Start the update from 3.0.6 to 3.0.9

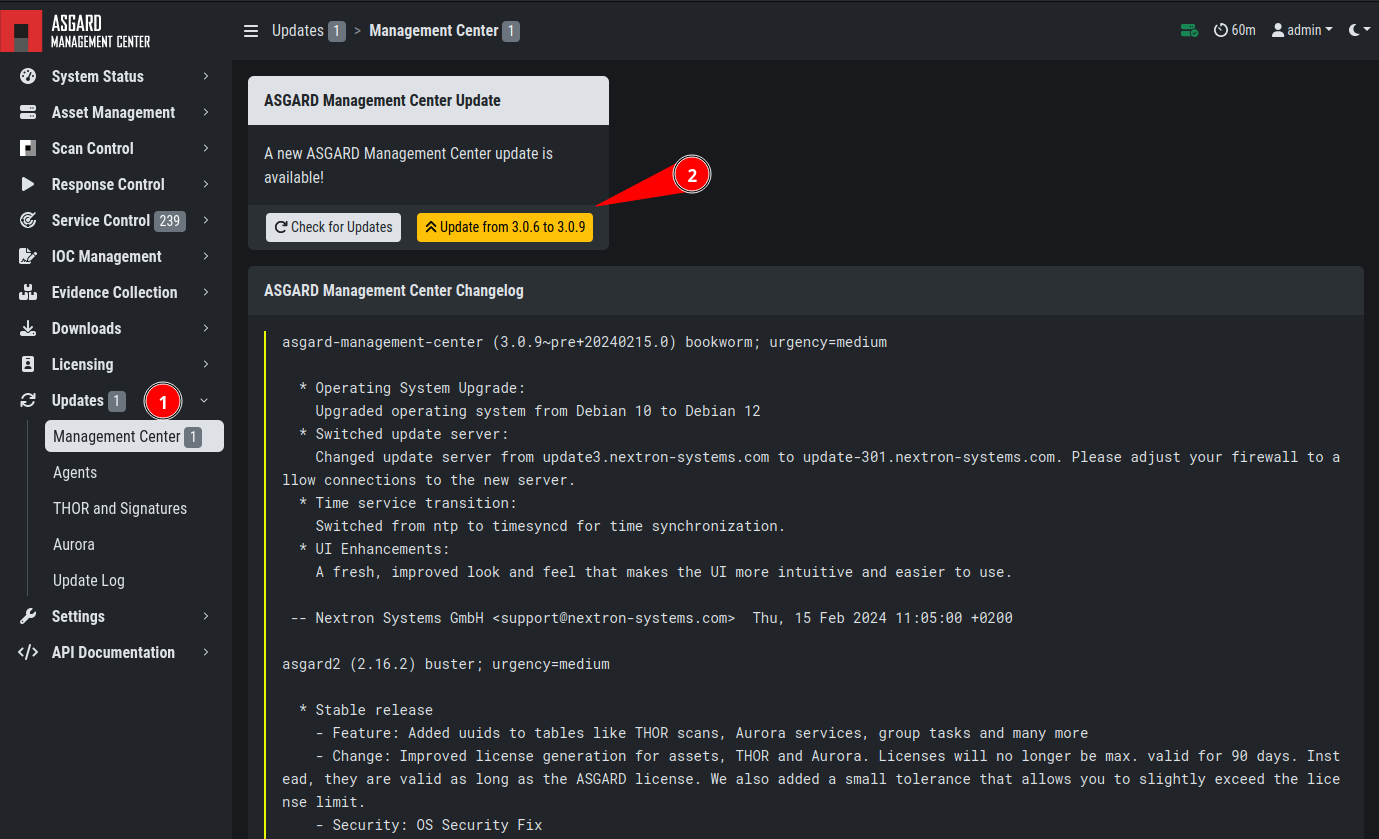tap(505, 227)
